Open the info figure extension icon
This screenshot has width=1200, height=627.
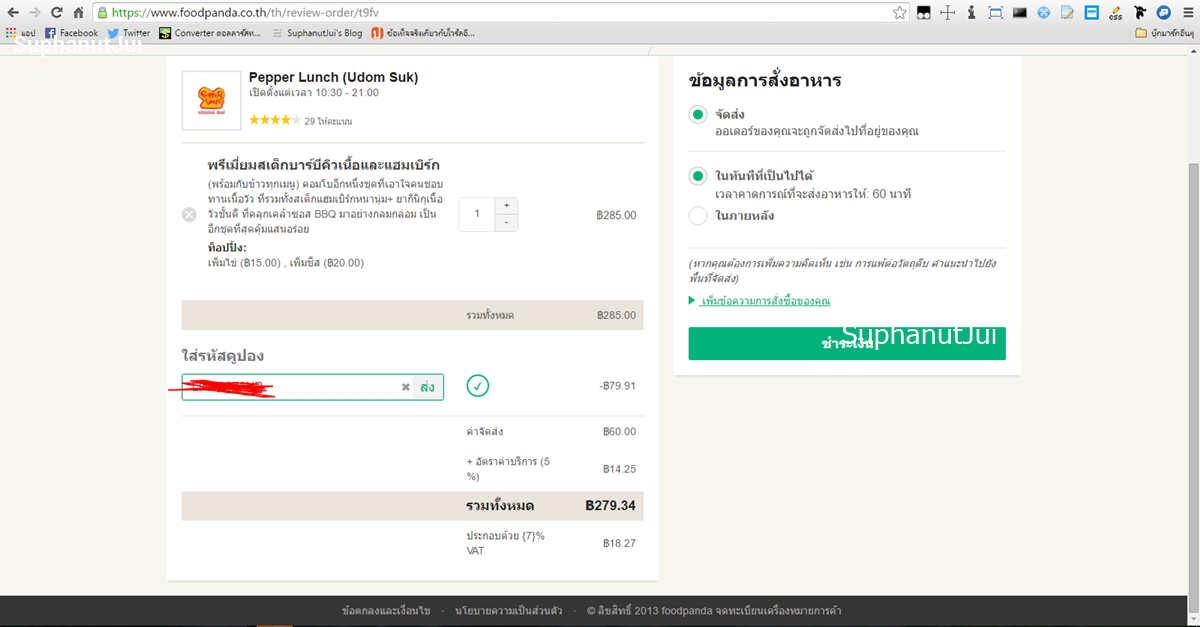pos(972,13)
